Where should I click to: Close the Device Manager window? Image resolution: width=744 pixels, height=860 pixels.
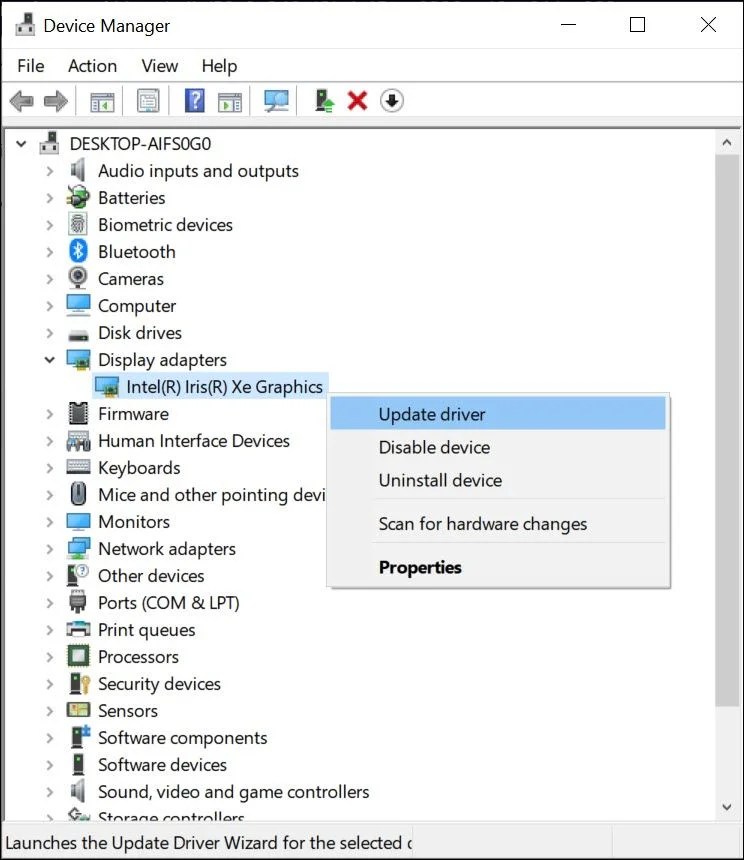708,25
